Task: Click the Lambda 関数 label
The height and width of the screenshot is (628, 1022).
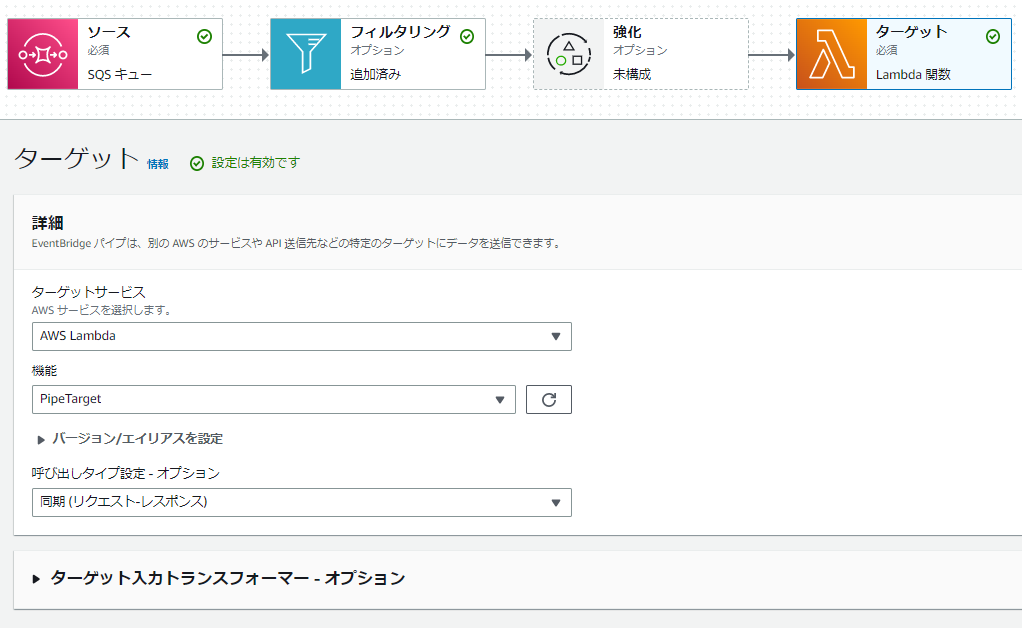Action: click(913, 75)
